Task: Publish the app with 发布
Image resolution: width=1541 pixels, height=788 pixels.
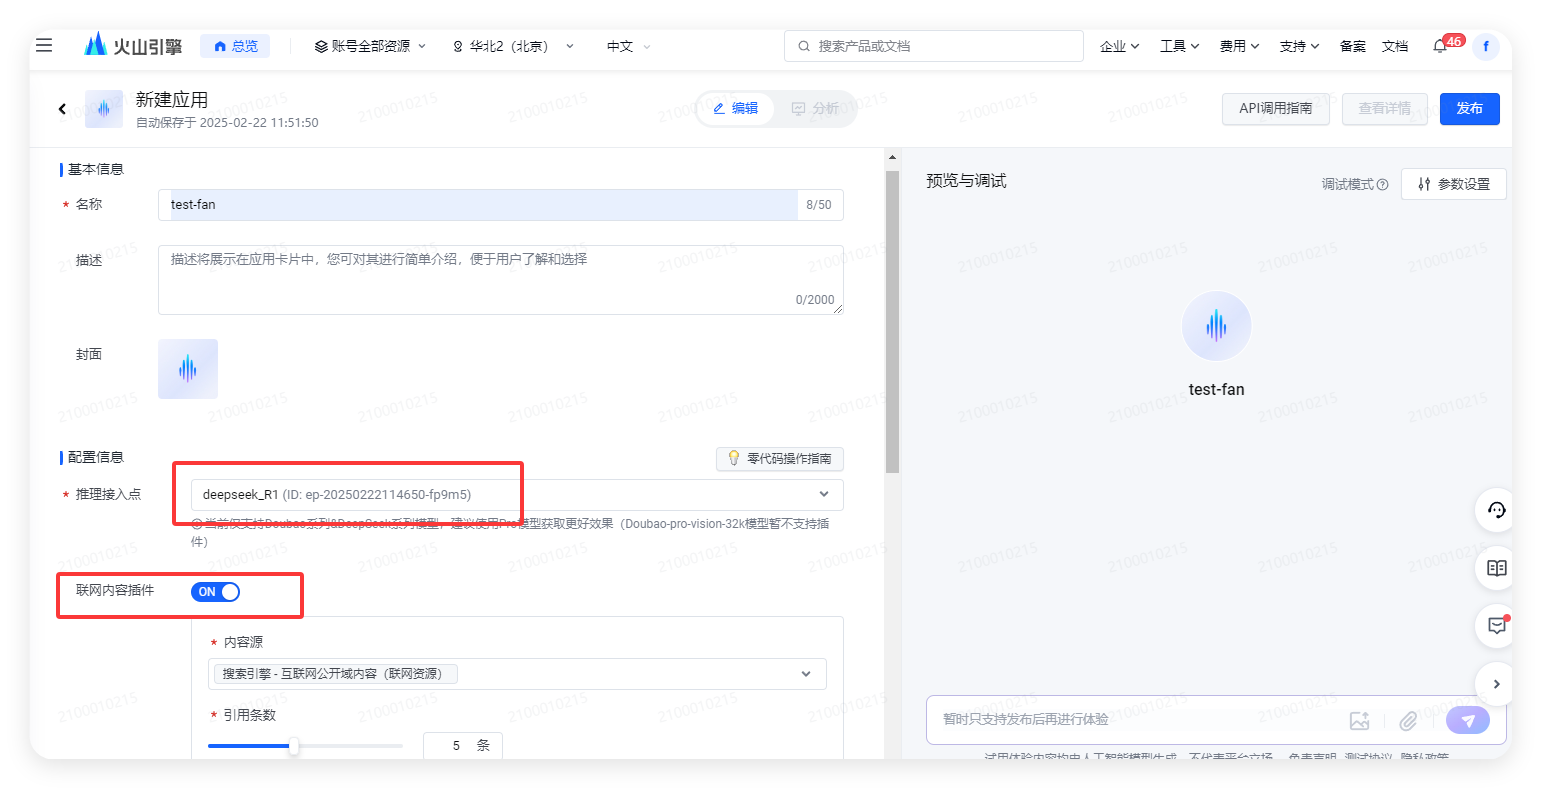Action: pos(1469,108)
